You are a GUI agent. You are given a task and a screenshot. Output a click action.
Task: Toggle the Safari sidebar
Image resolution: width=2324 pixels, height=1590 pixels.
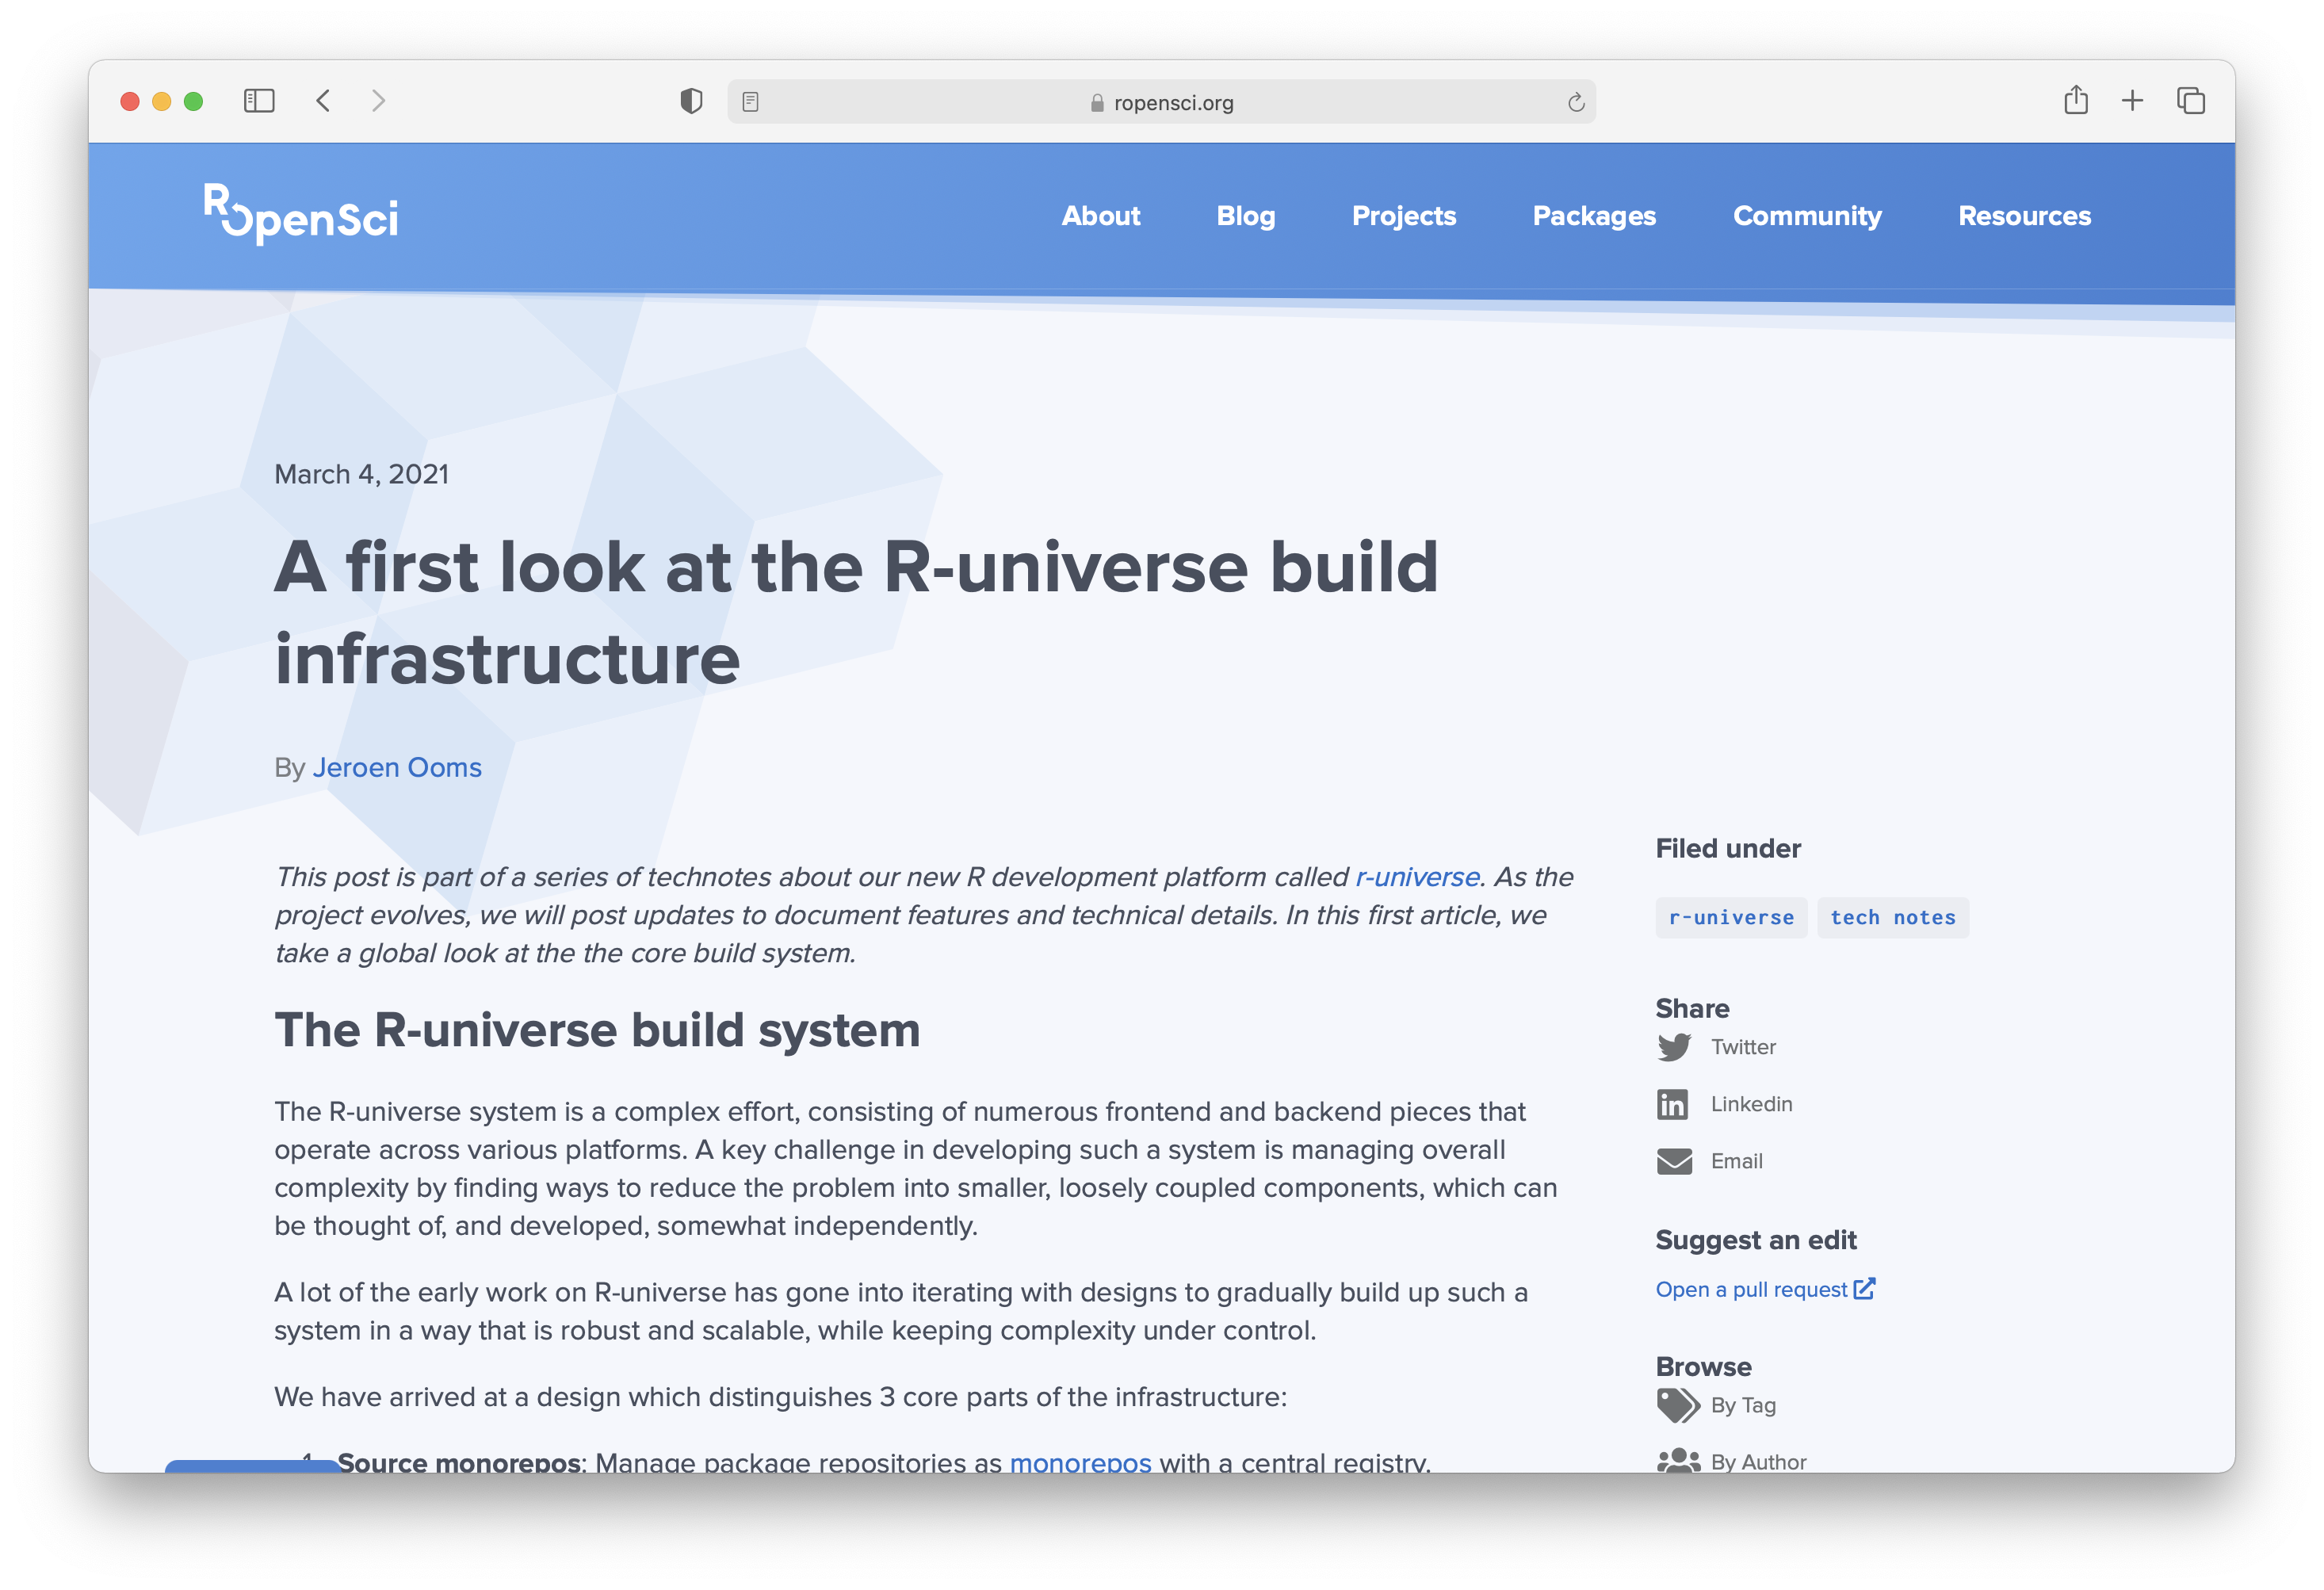(258, 100)
